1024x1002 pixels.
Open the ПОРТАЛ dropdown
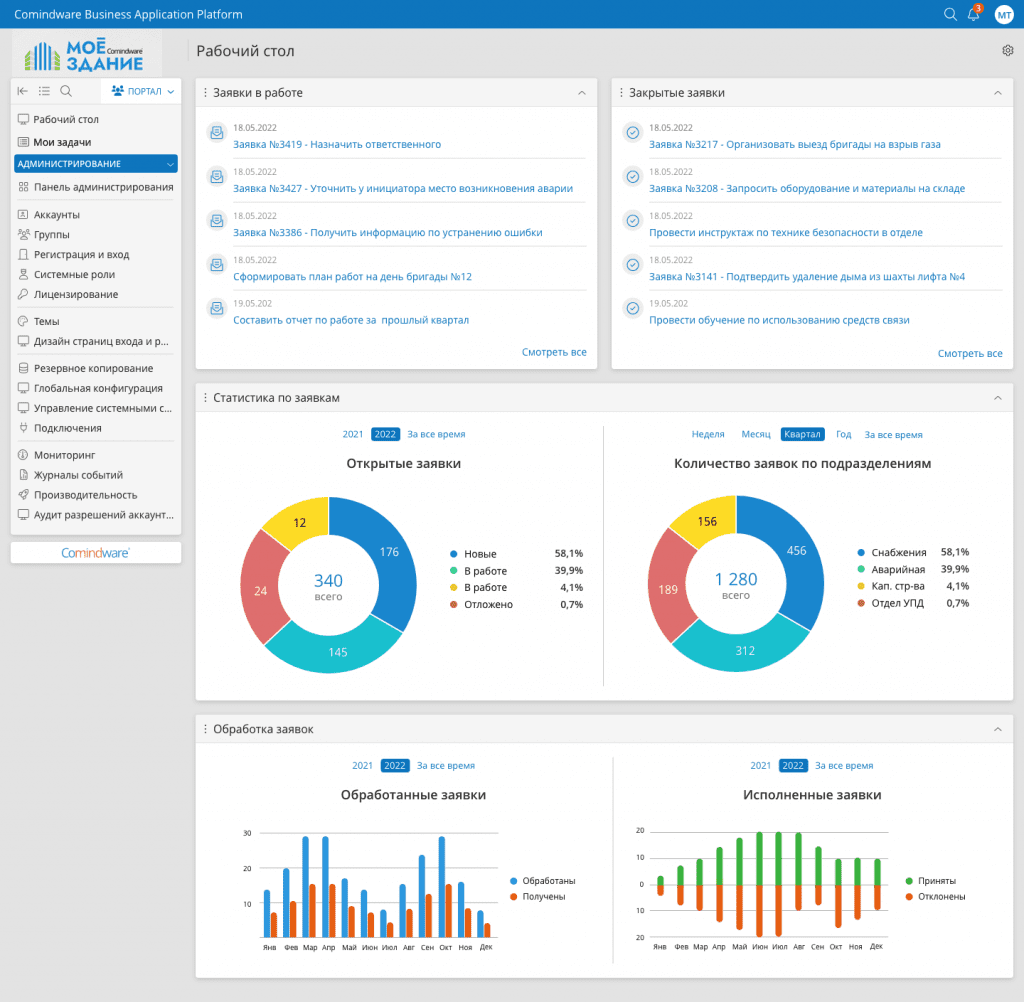click(141, 90)
